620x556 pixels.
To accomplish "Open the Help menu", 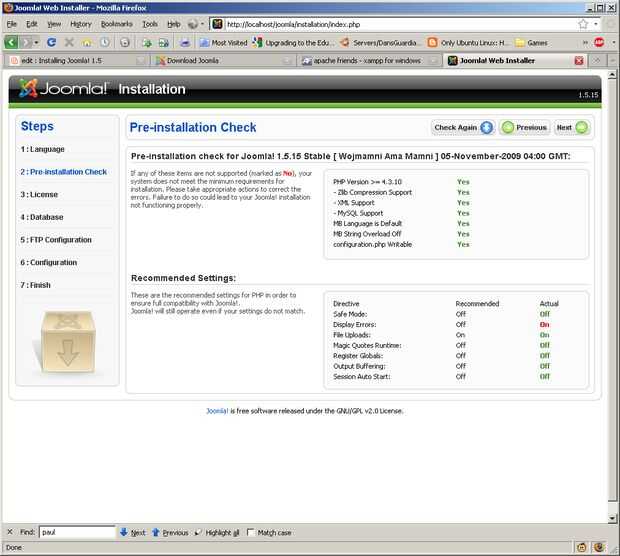I will click(x=174, y=24).
